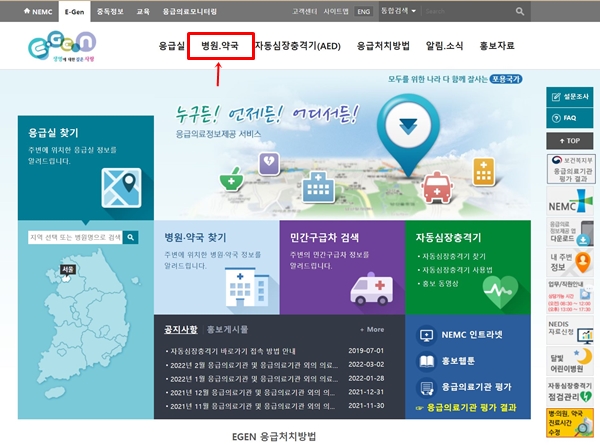Click the NEMC side banner

(570, 201)
